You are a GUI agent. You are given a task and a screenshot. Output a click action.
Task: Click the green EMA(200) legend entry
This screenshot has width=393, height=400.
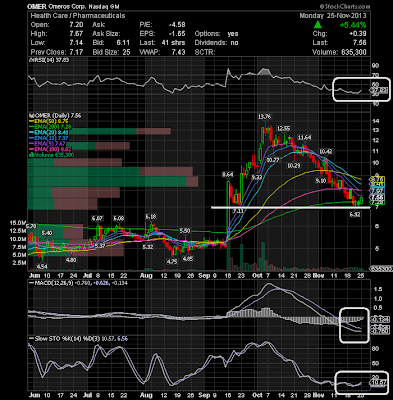click(x=51, y=127)
